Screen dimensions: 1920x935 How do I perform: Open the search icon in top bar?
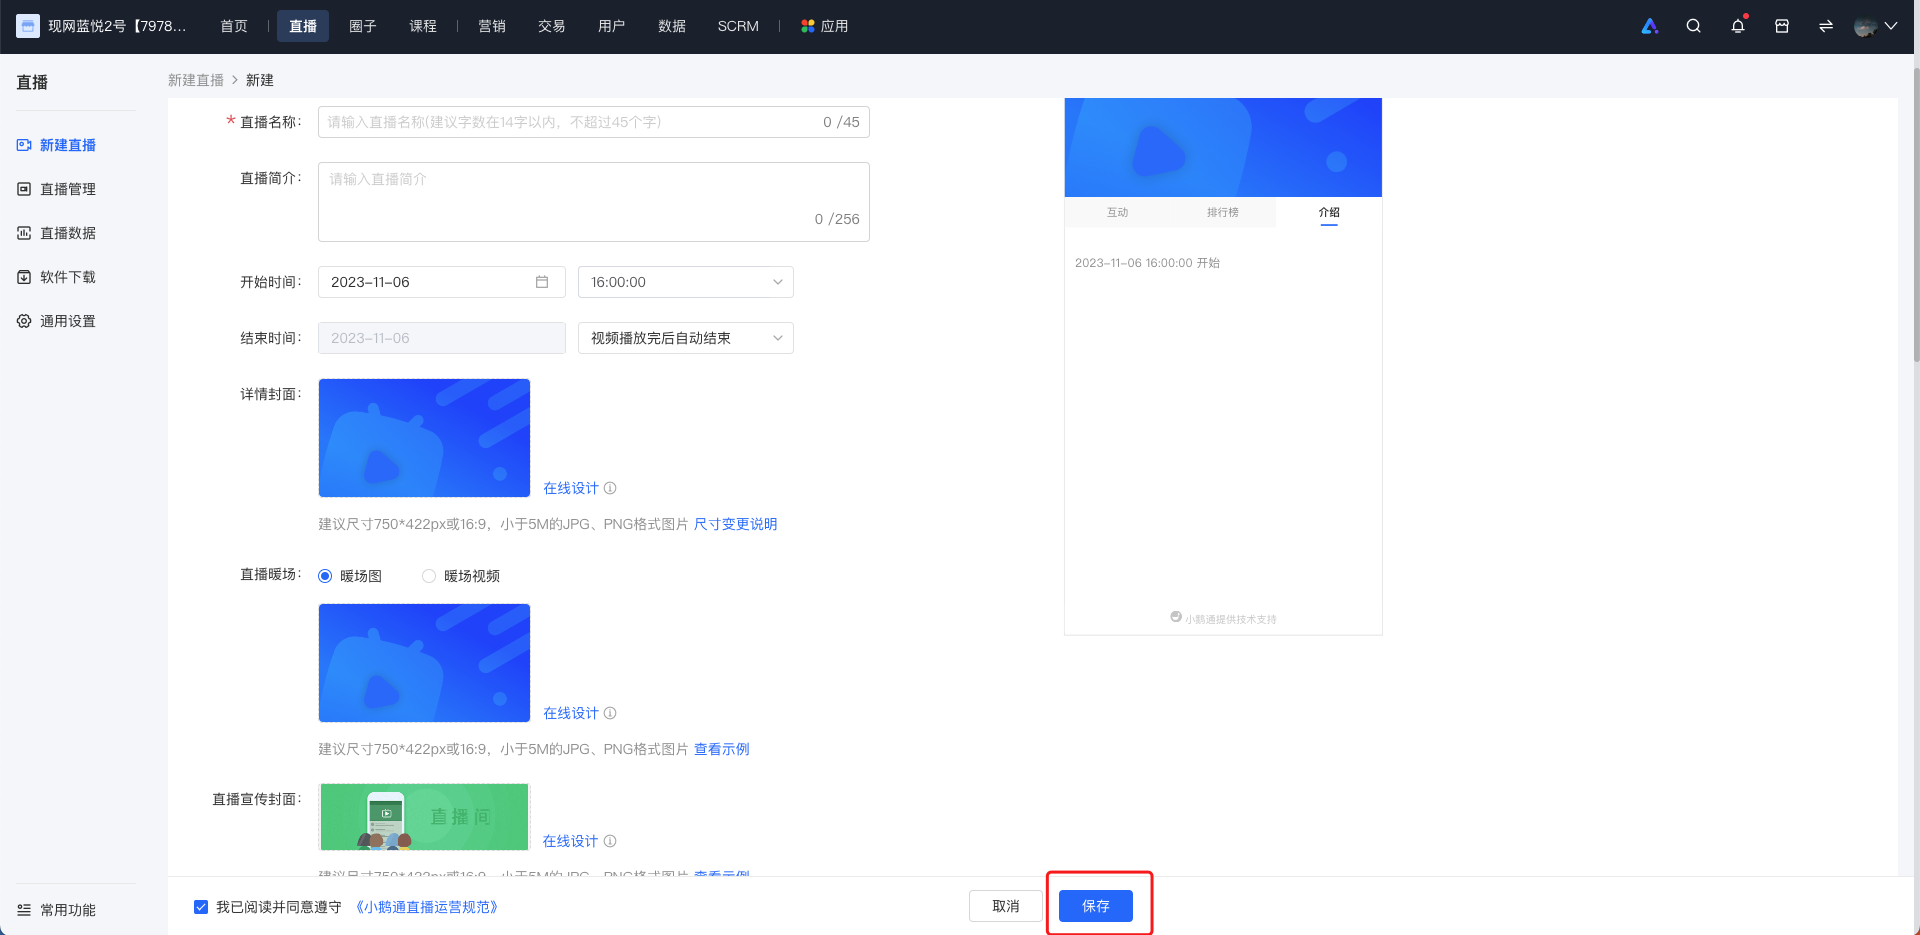tap(1693, 26)
